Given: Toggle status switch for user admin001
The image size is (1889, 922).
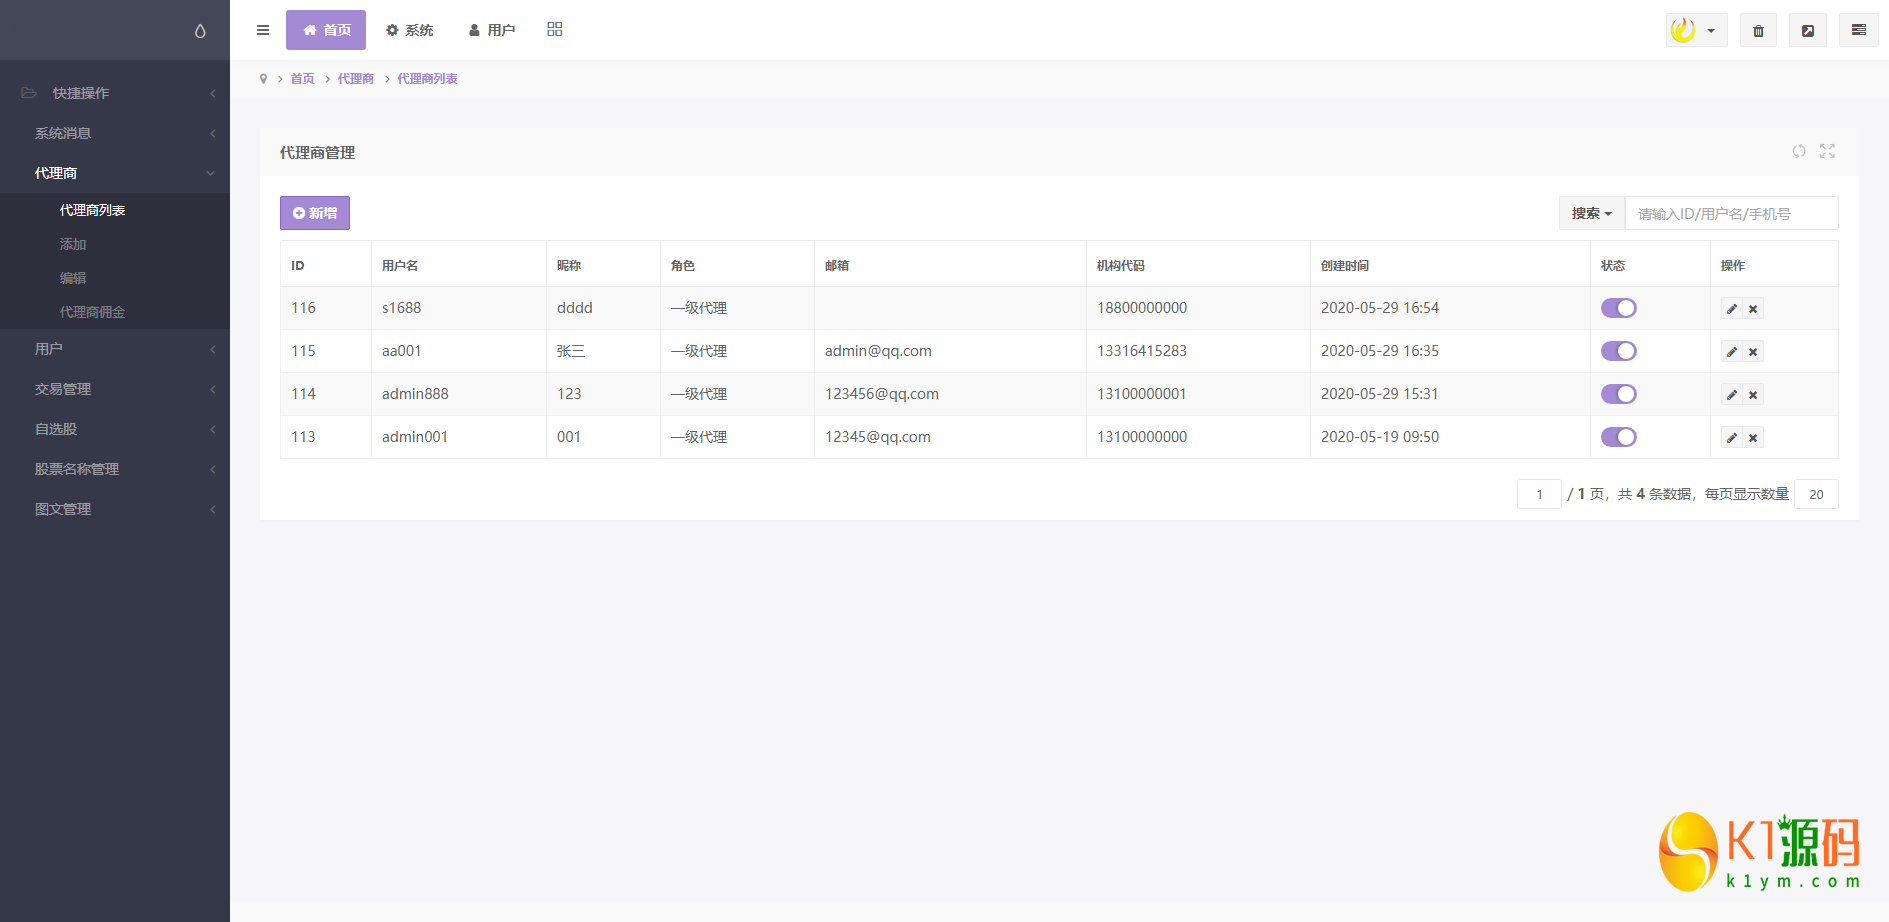Looking at the screenshot, I should coord(1619,437).
